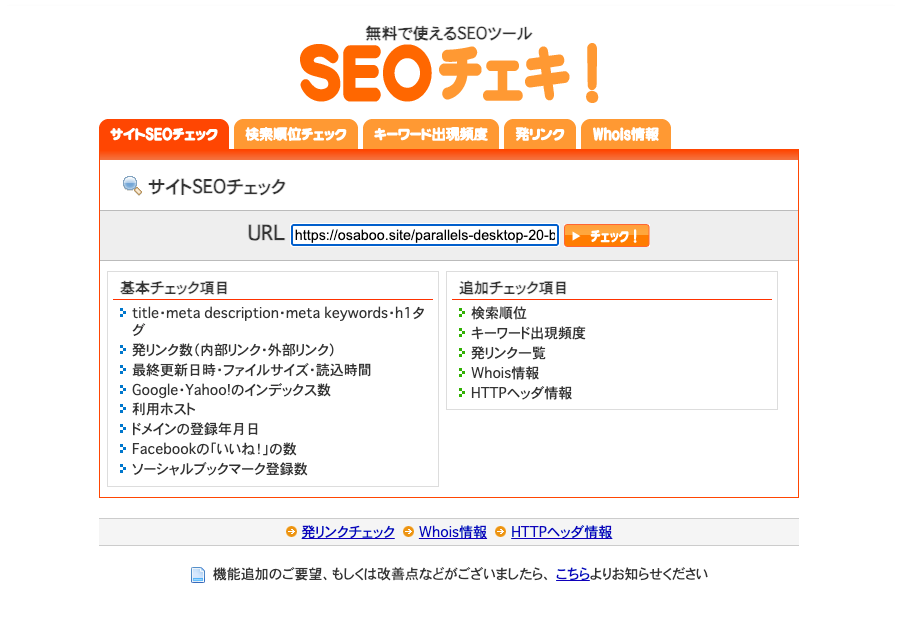Viewport: 900px width, 620px height.
Task: Open the 発リンクチェック footer link
Action: [348, 532]
